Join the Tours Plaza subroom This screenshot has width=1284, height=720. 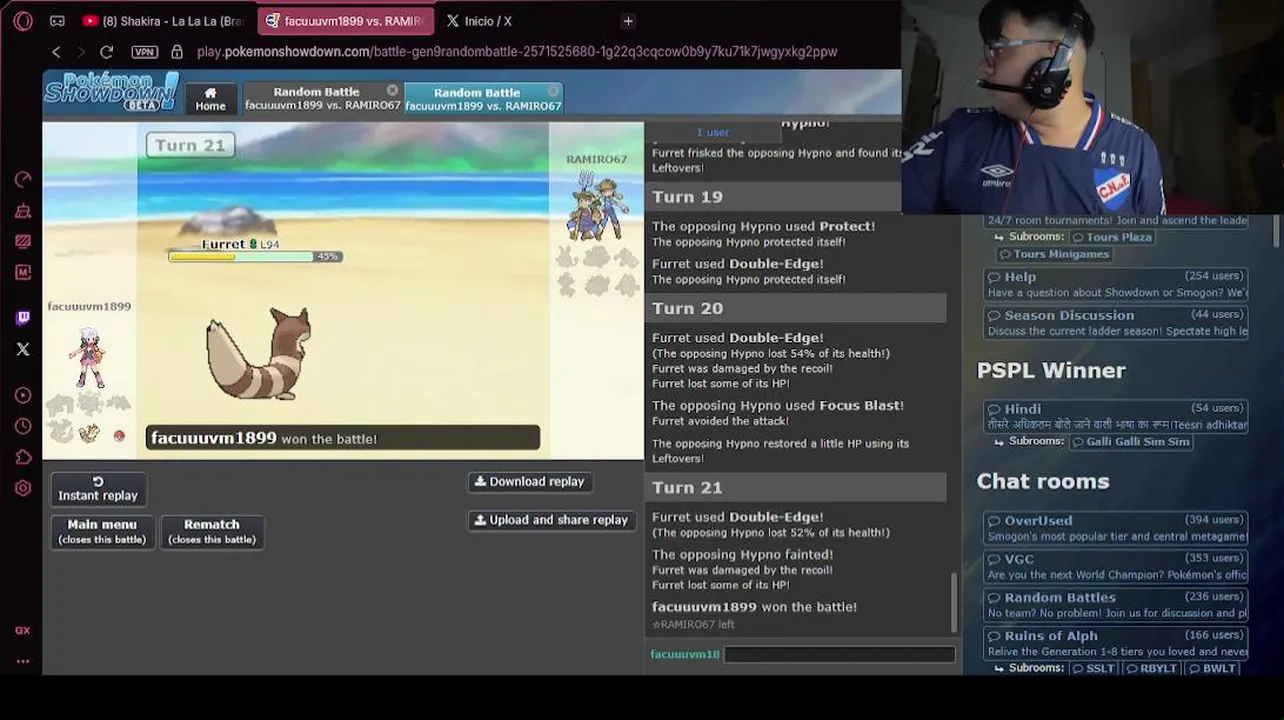(1112, 237)
